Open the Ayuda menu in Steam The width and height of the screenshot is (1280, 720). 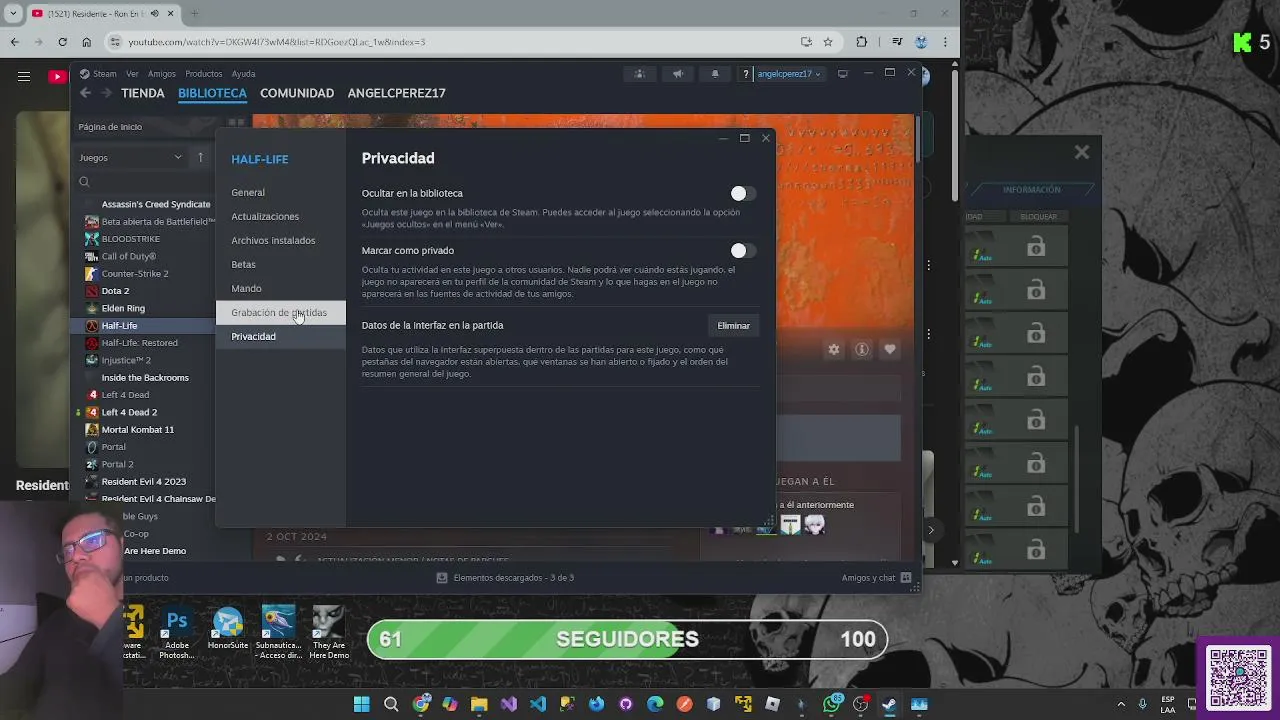243,74
